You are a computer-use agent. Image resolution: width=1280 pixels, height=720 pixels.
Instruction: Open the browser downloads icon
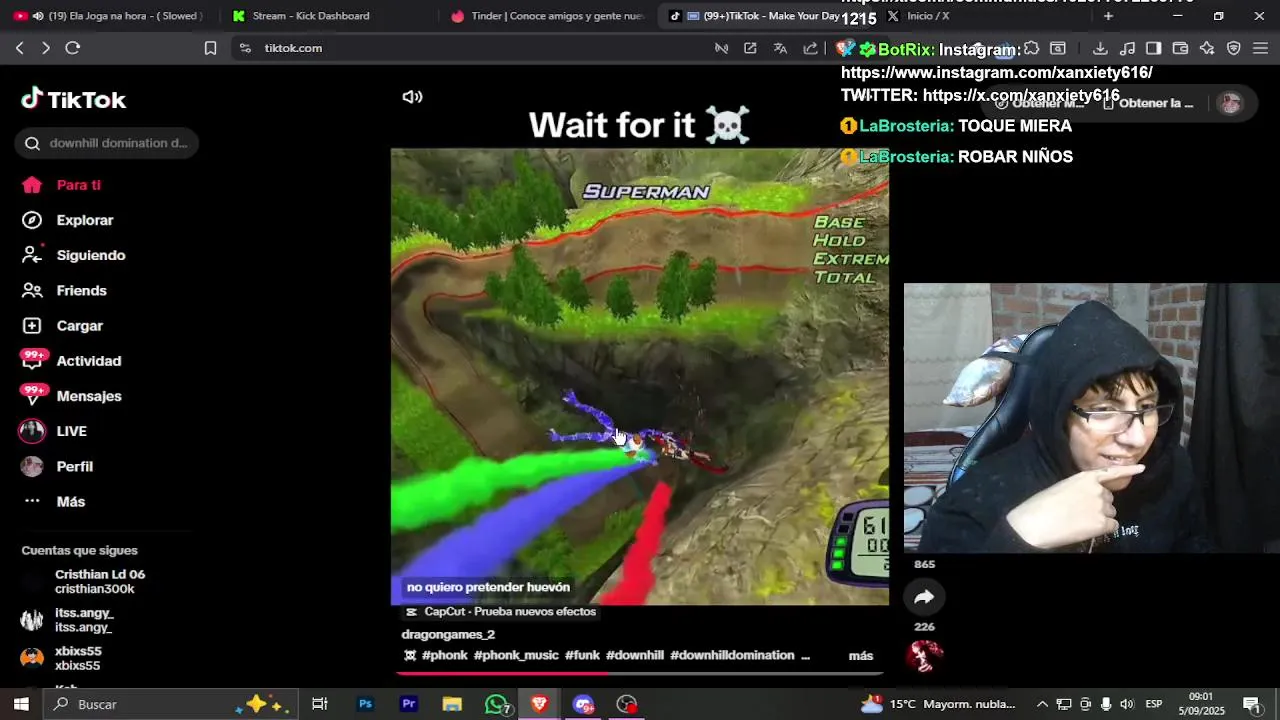1100,48
